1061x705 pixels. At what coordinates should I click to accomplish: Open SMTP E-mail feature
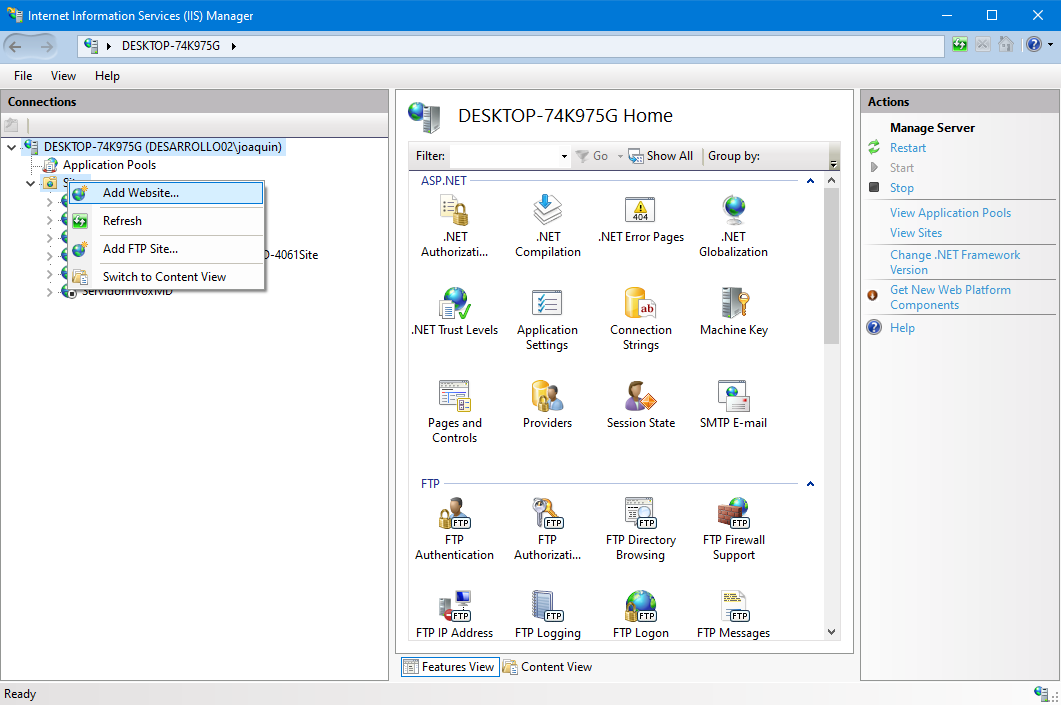[733, 405]
